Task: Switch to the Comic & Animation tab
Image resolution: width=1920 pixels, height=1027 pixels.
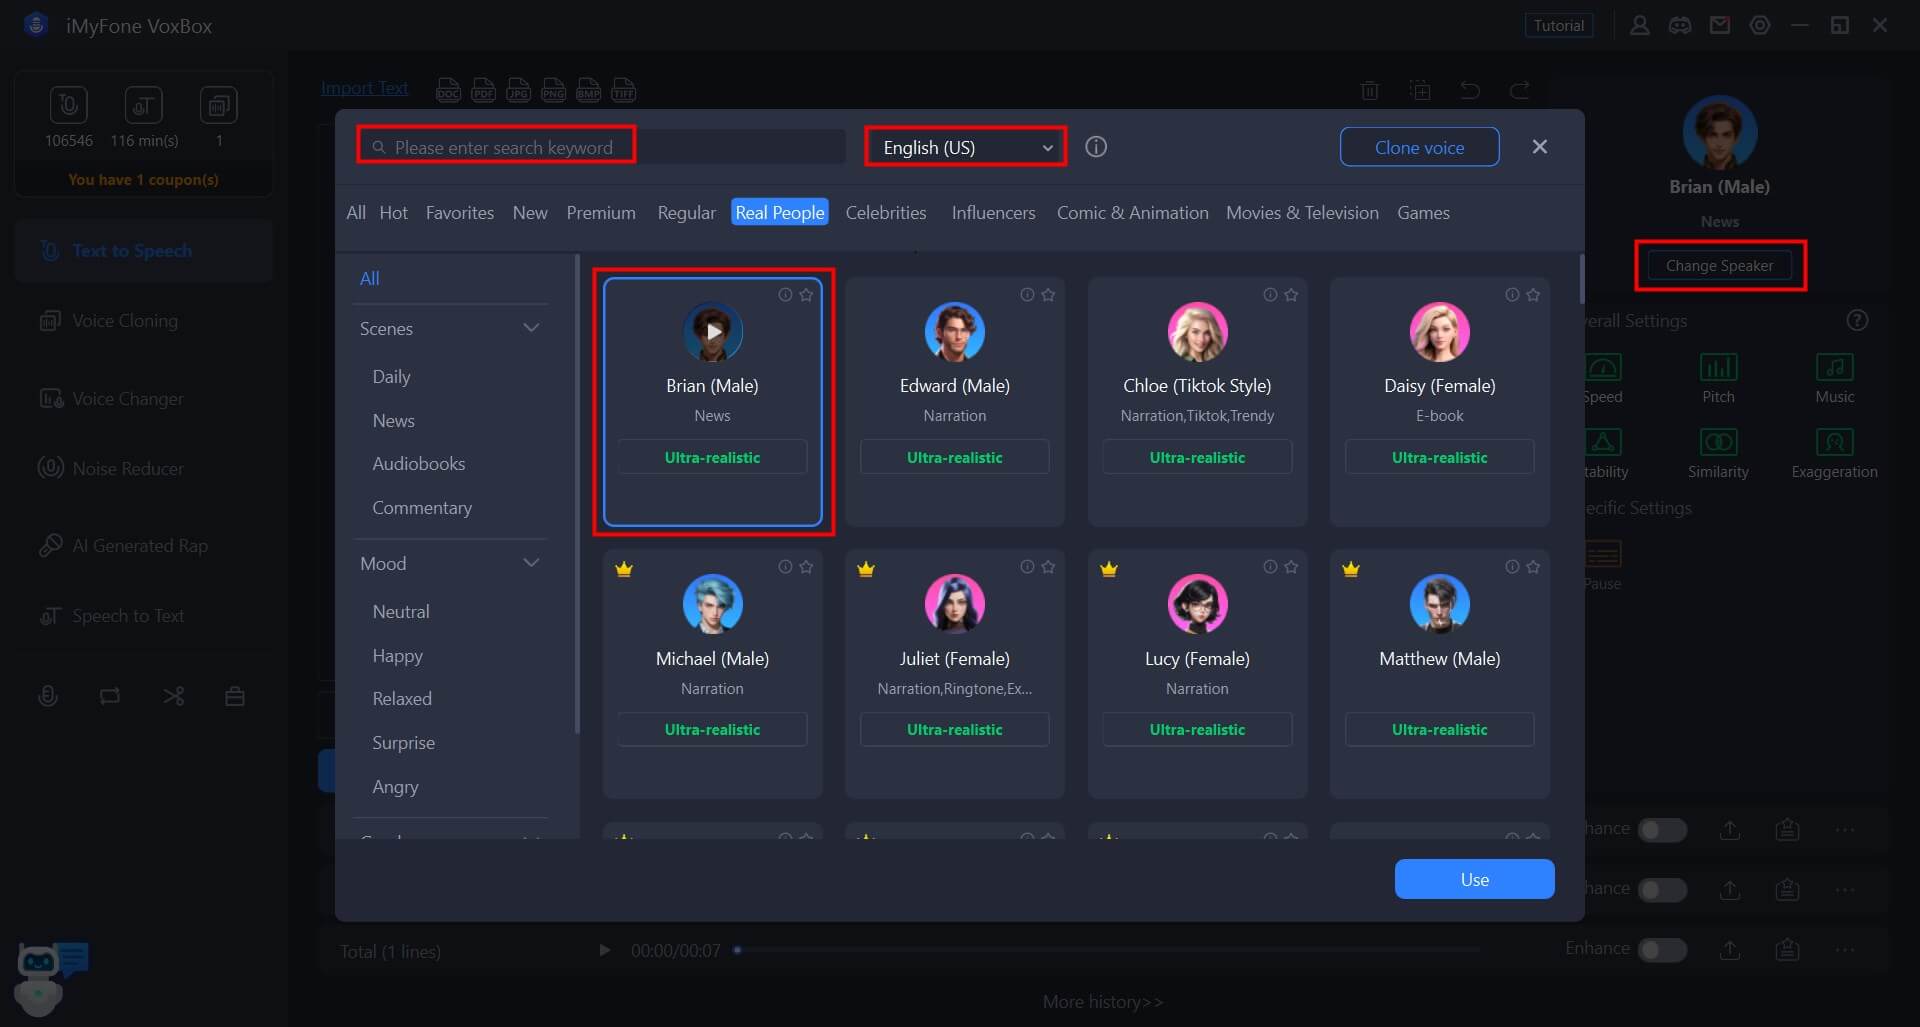Action: point(1132,212)
